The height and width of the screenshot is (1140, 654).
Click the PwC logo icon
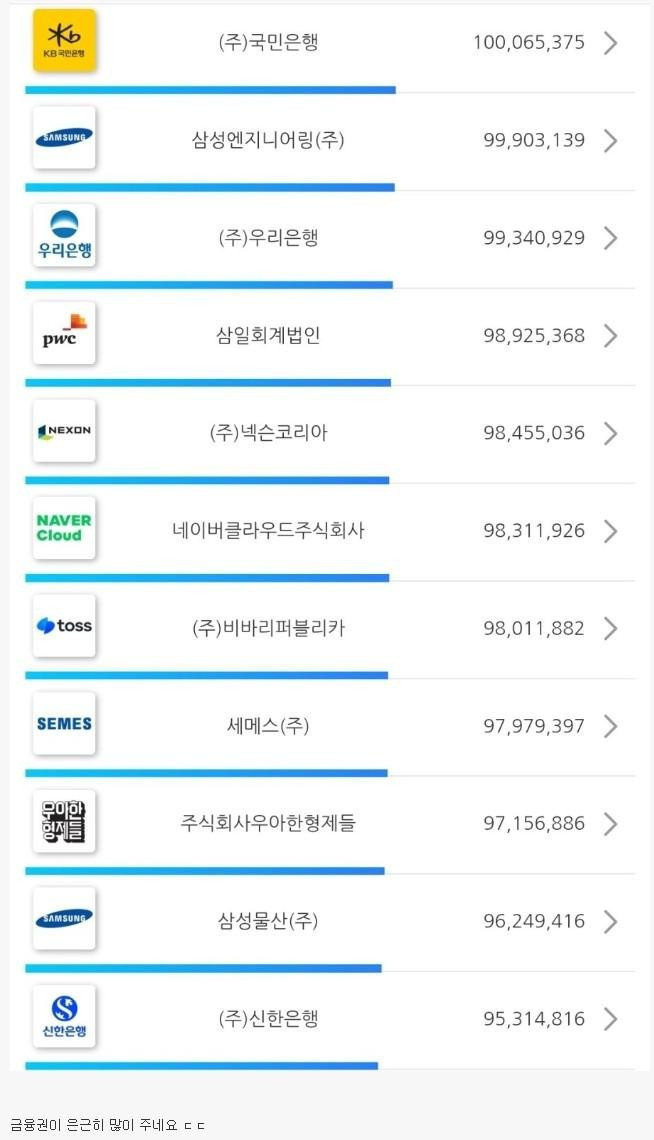pos(64,334)
